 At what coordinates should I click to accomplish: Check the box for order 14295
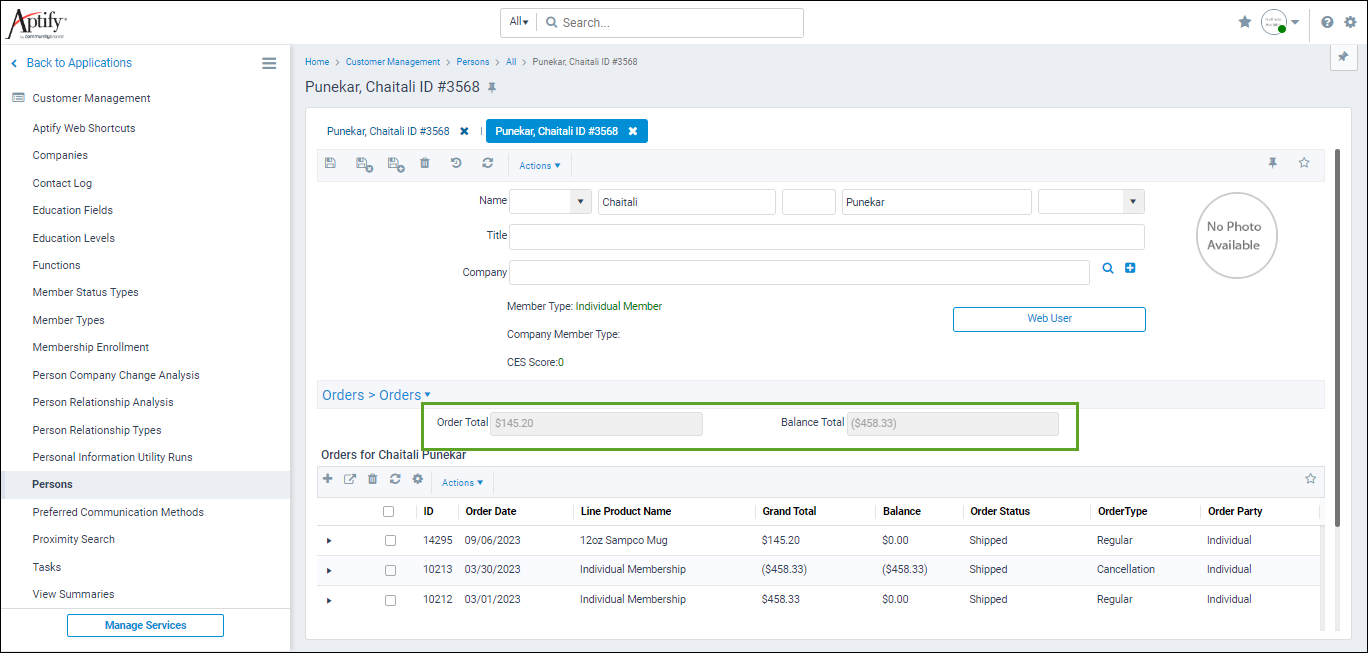coord(390,540)
